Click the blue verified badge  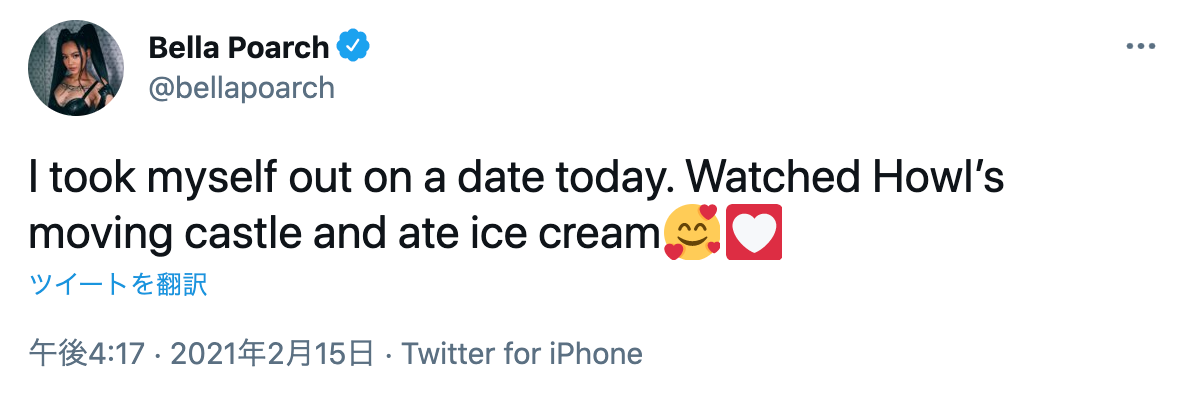(355, 46)
